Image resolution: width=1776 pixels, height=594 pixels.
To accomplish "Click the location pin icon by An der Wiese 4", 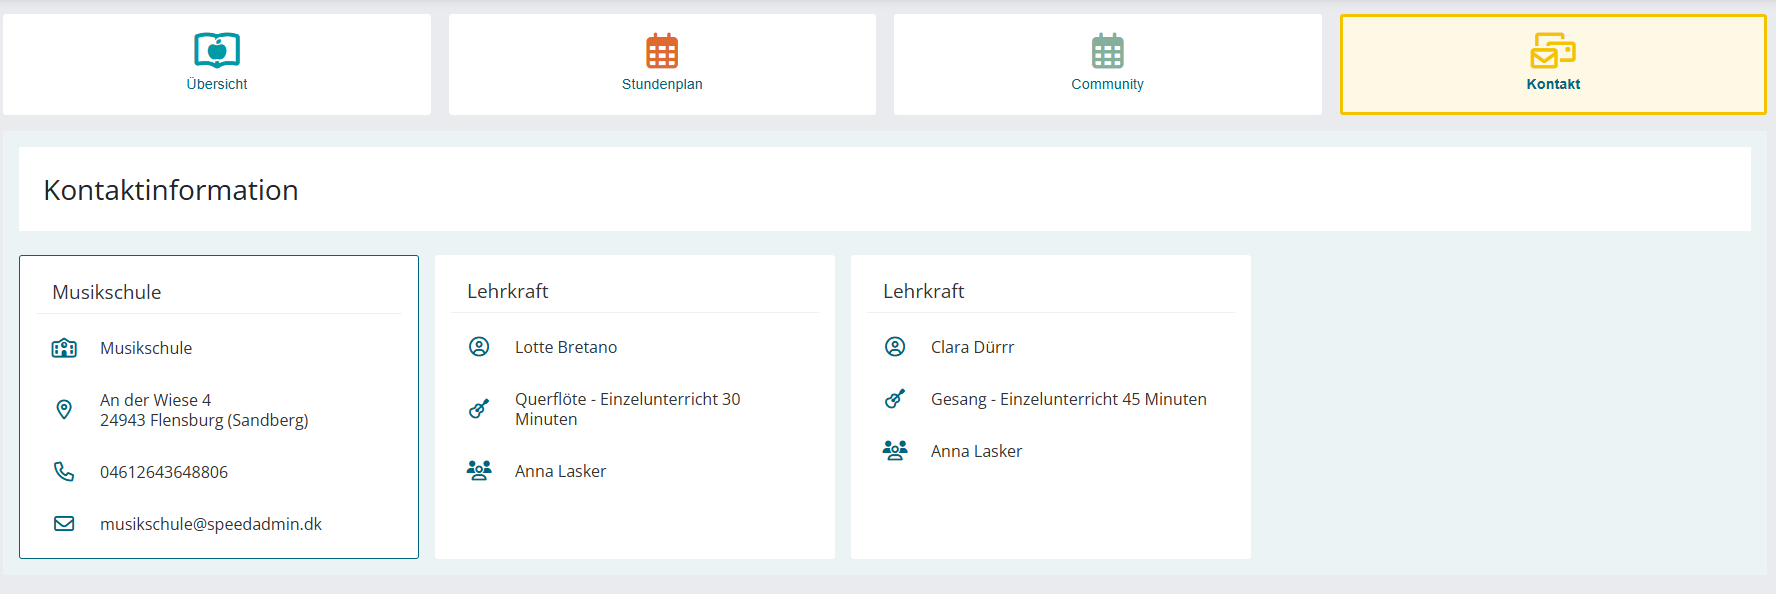I will [64, 410].
